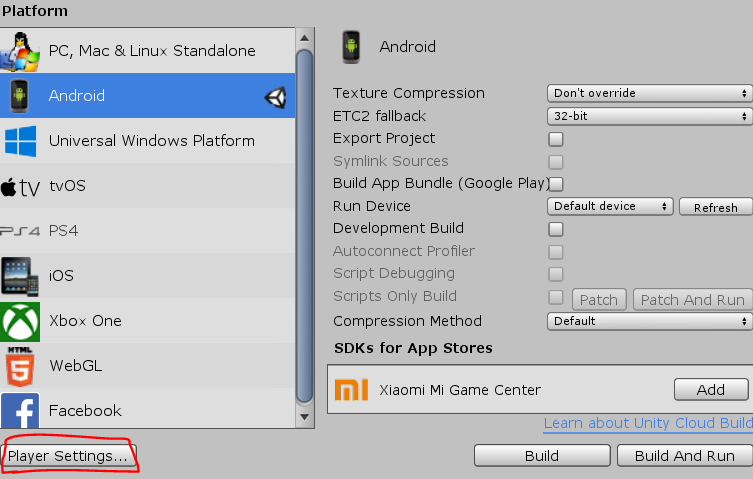Click the Patch And Run button

pos(692,300)
